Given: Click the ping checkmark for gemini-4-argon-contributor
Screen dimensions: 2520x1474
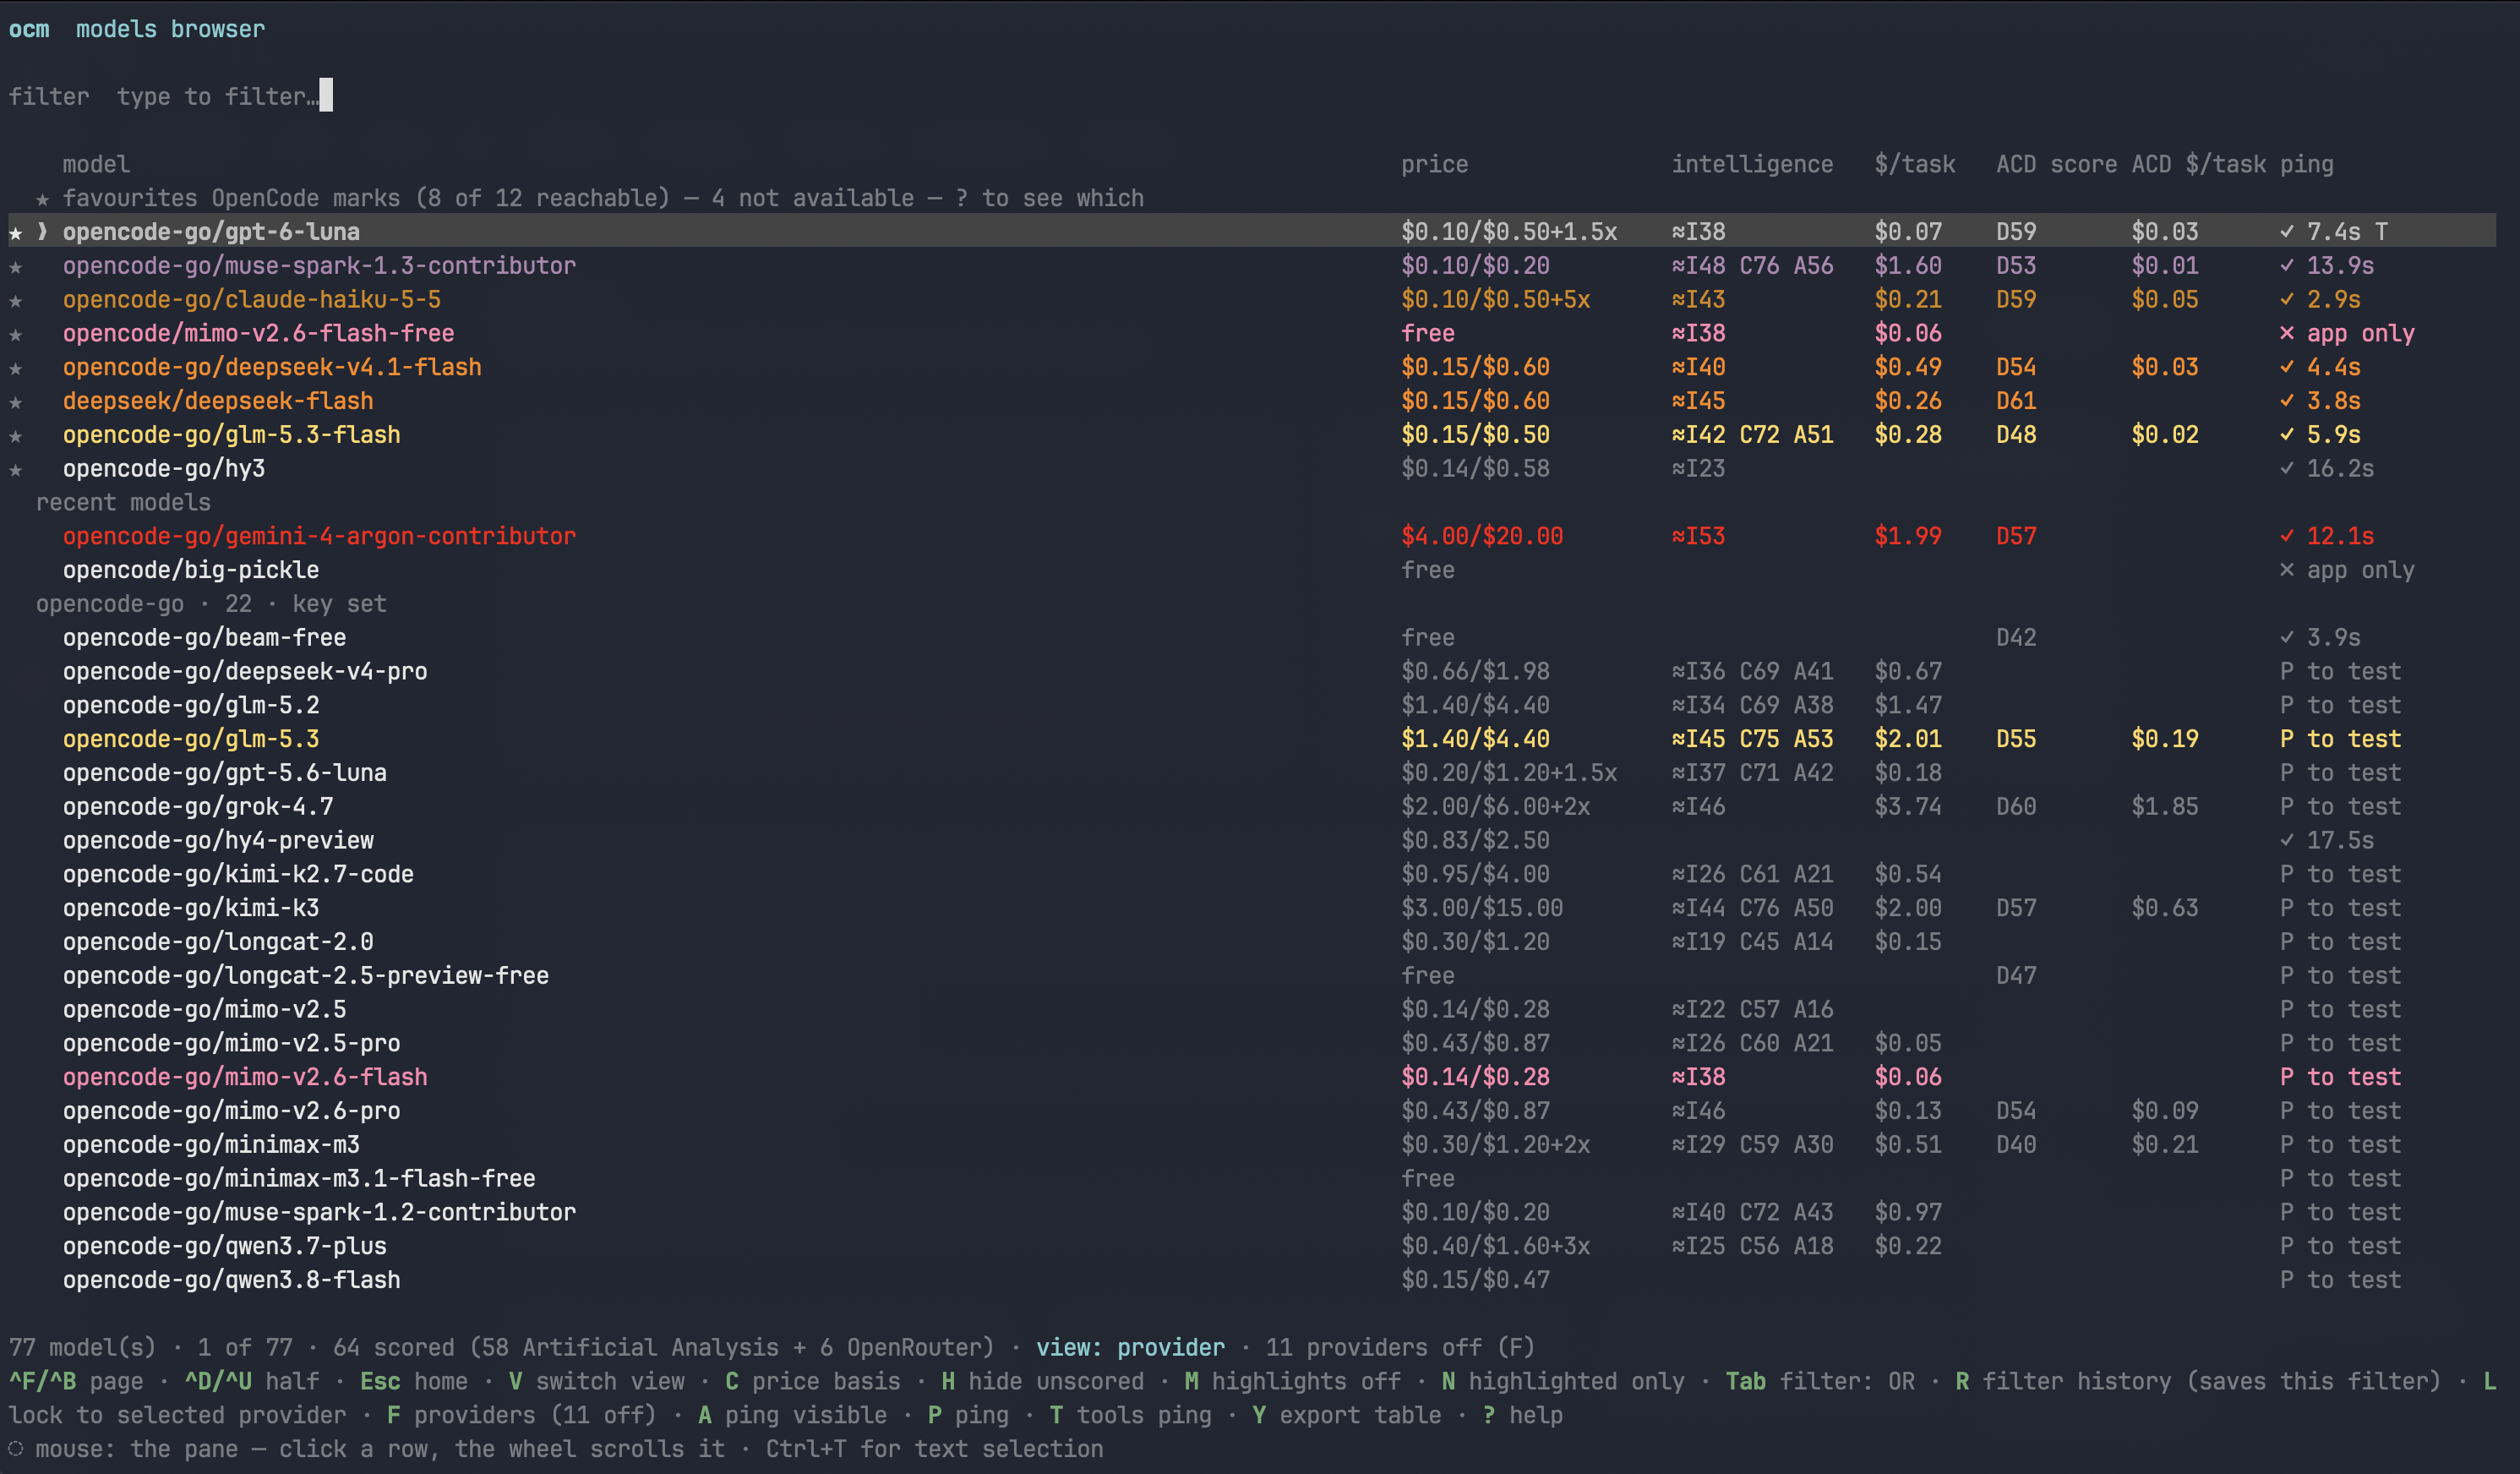Looking at the screenshot, I should coord(2287,536).
